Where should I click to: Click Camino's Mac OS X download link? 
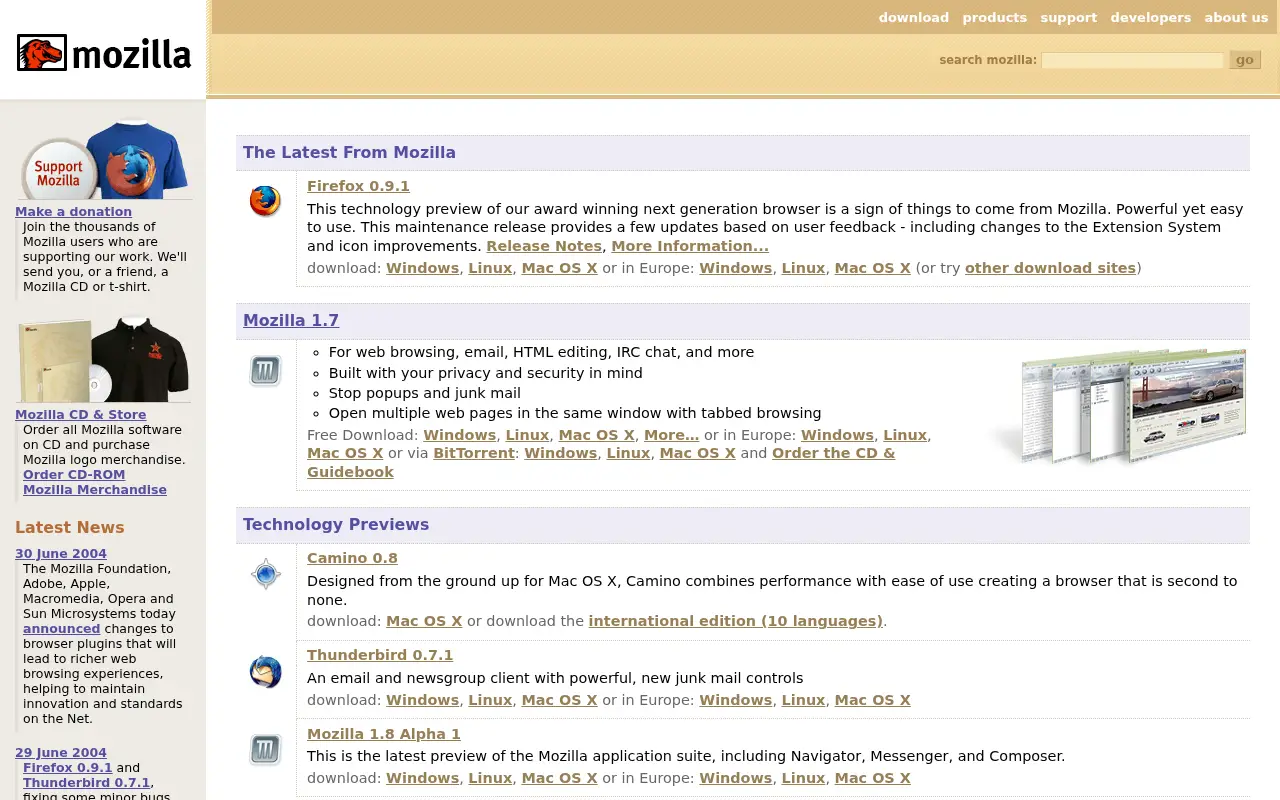424,621
